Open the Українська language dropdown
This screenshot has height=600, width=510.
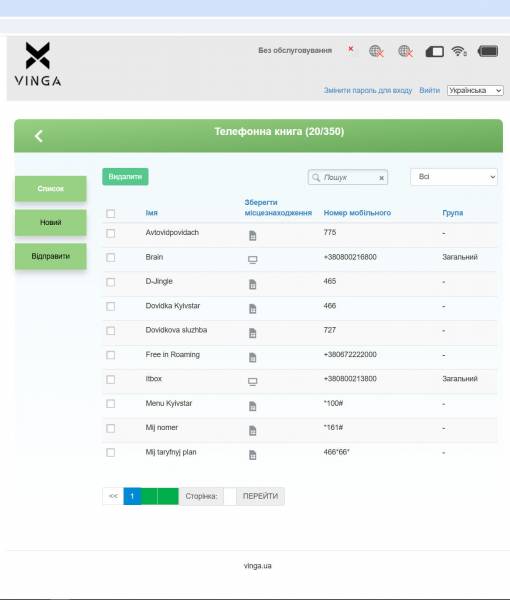475,91
